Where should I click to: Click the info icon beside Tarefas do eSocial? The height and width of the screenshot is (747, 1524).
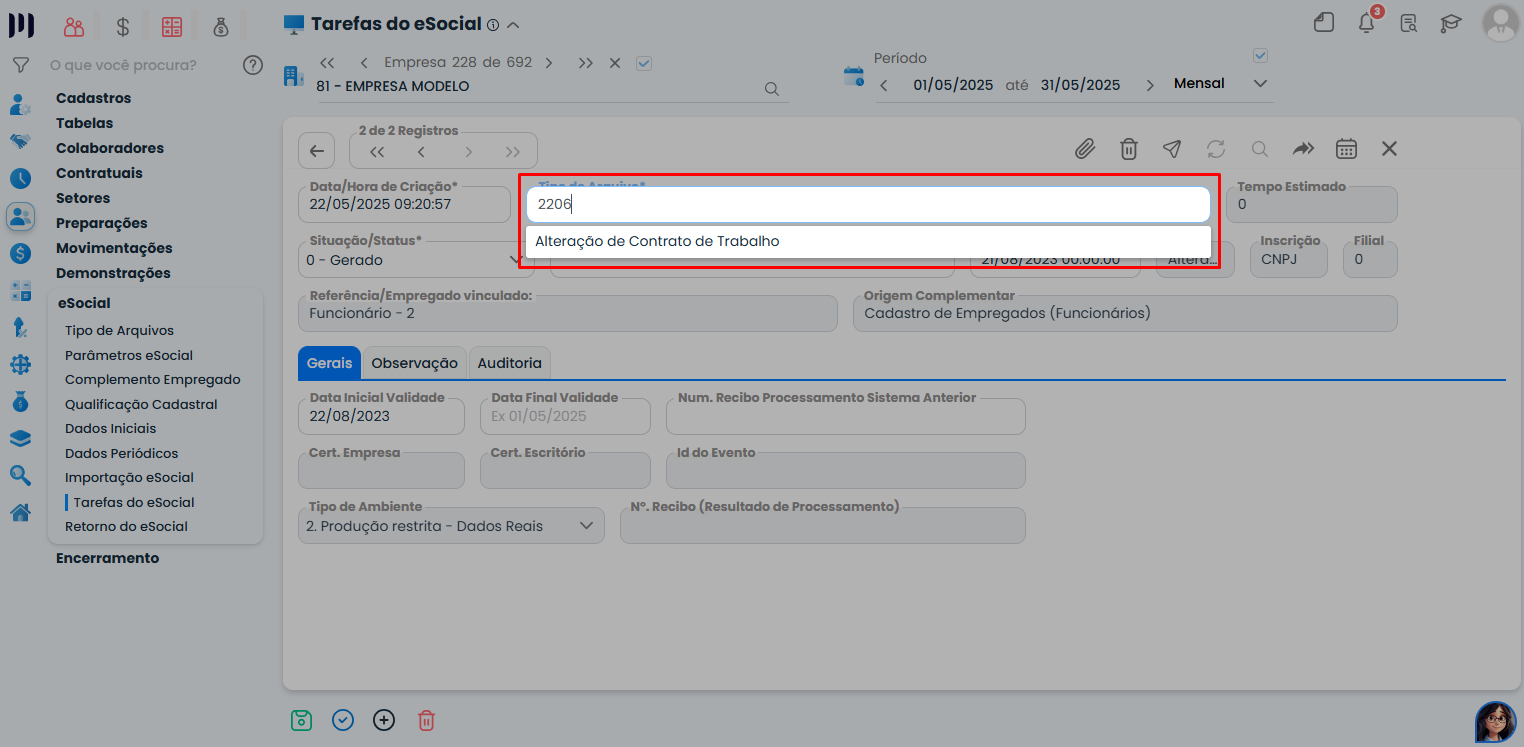click(x=493, y=25)
